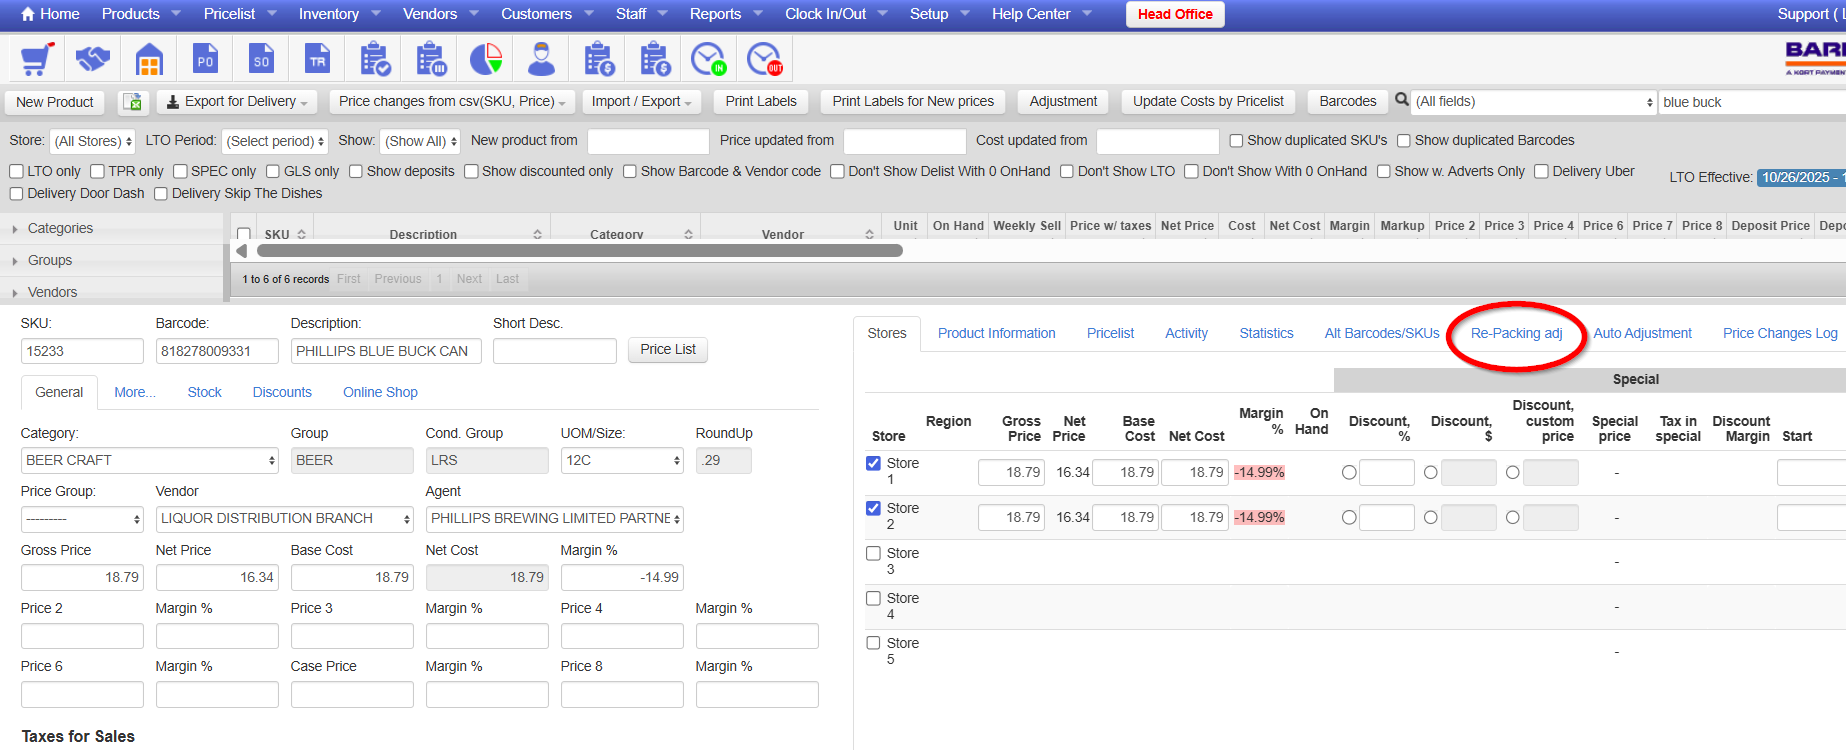The height and width of the screenshot is (750, 1846).
Task: Click the search box containing blue buck
Action: [1752, 102]
